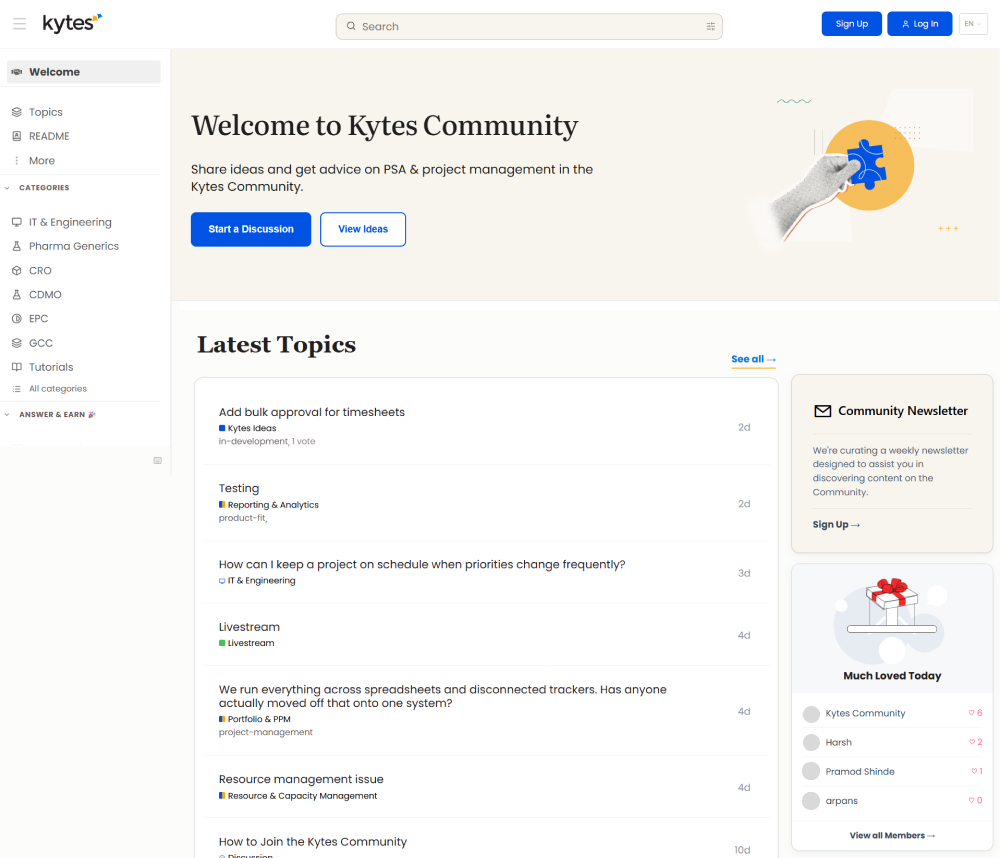Click Reporting & Analytics category tag
The image size is (1000, 858).
click(268, 505)
